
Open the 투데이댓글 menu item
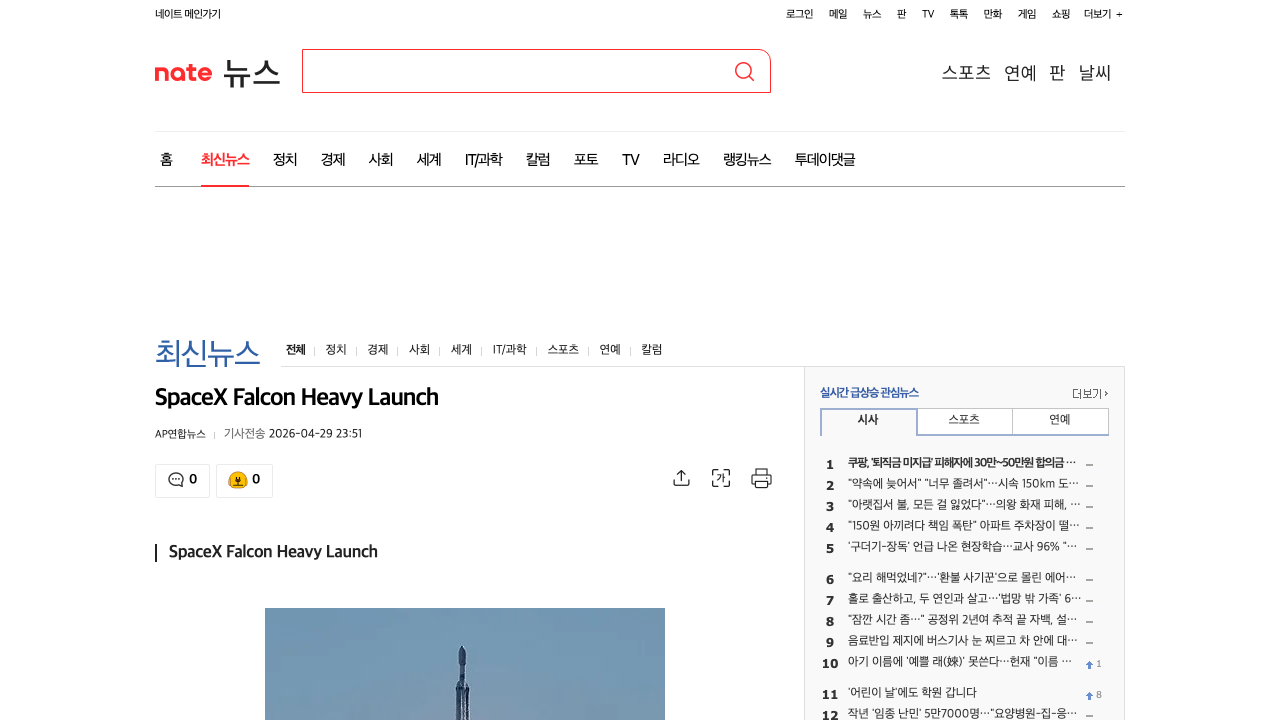tap(825, 159)
